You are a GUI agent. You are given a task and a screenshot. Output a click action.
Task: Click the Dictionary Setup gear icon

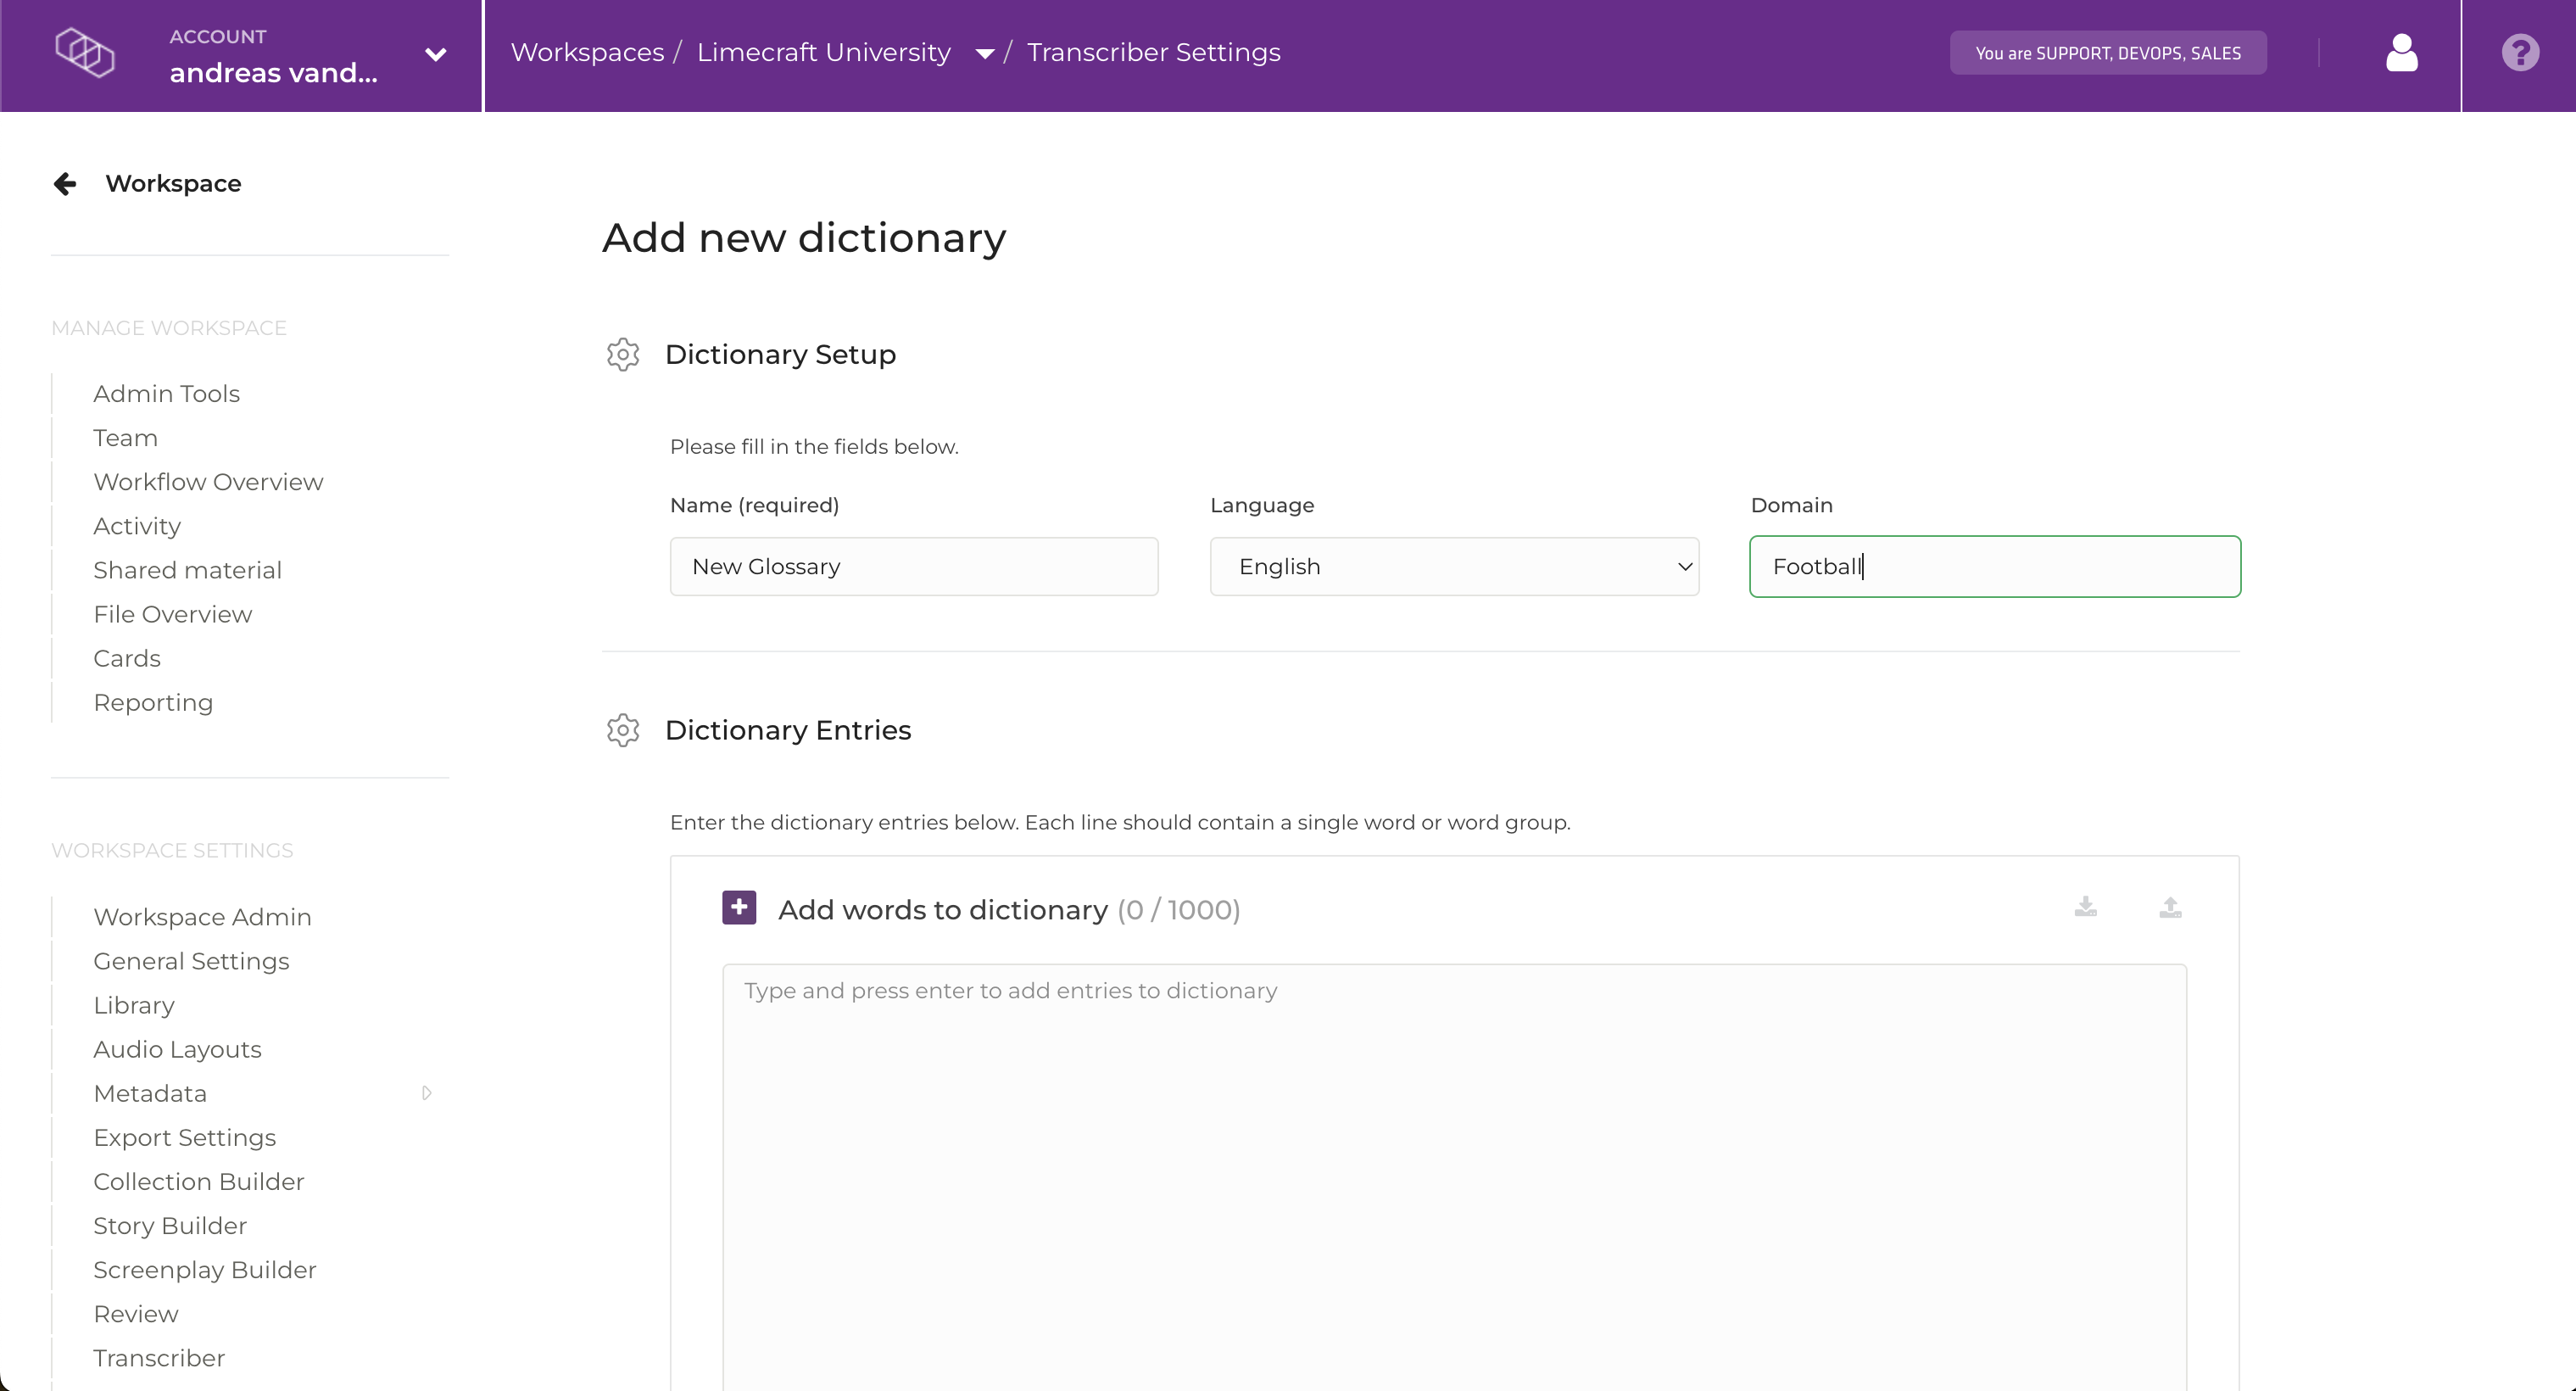[x=623, y=355]
